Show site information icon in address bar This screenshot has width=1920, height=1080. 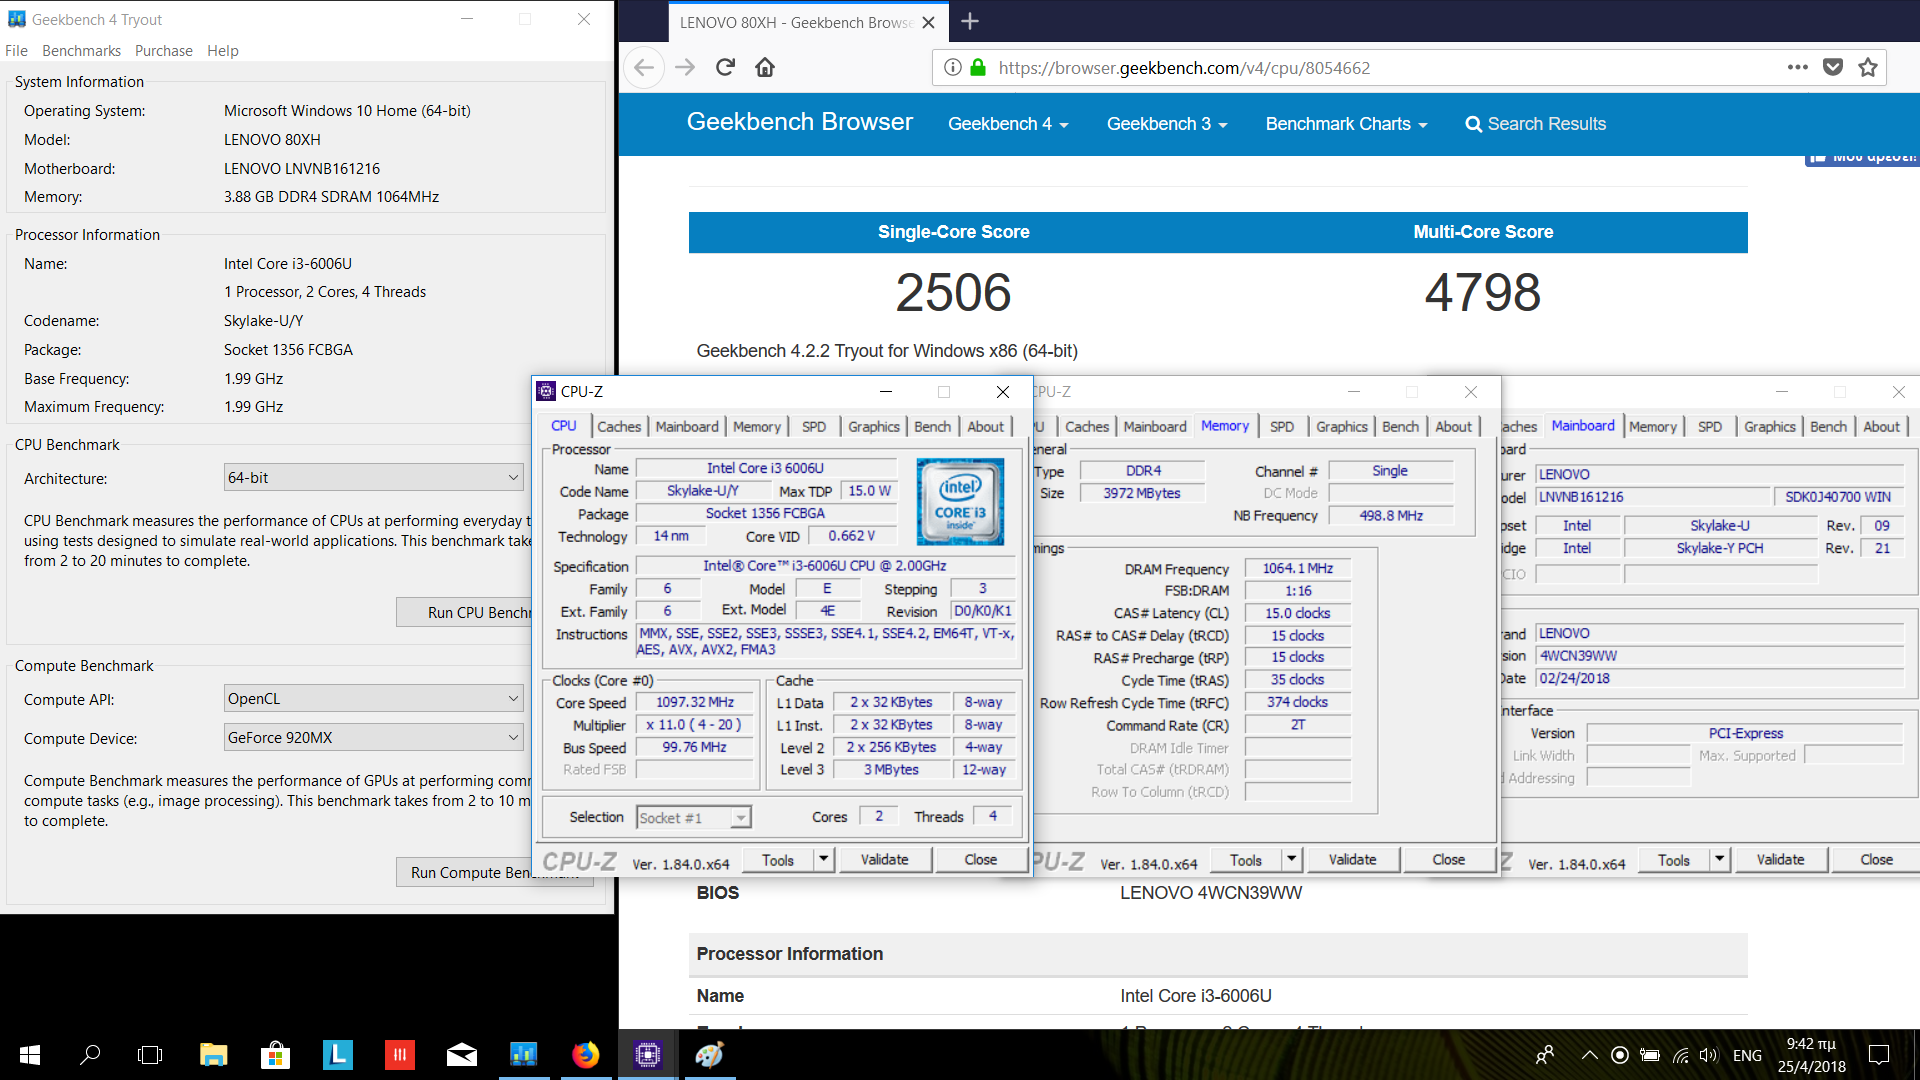point(953,68)
